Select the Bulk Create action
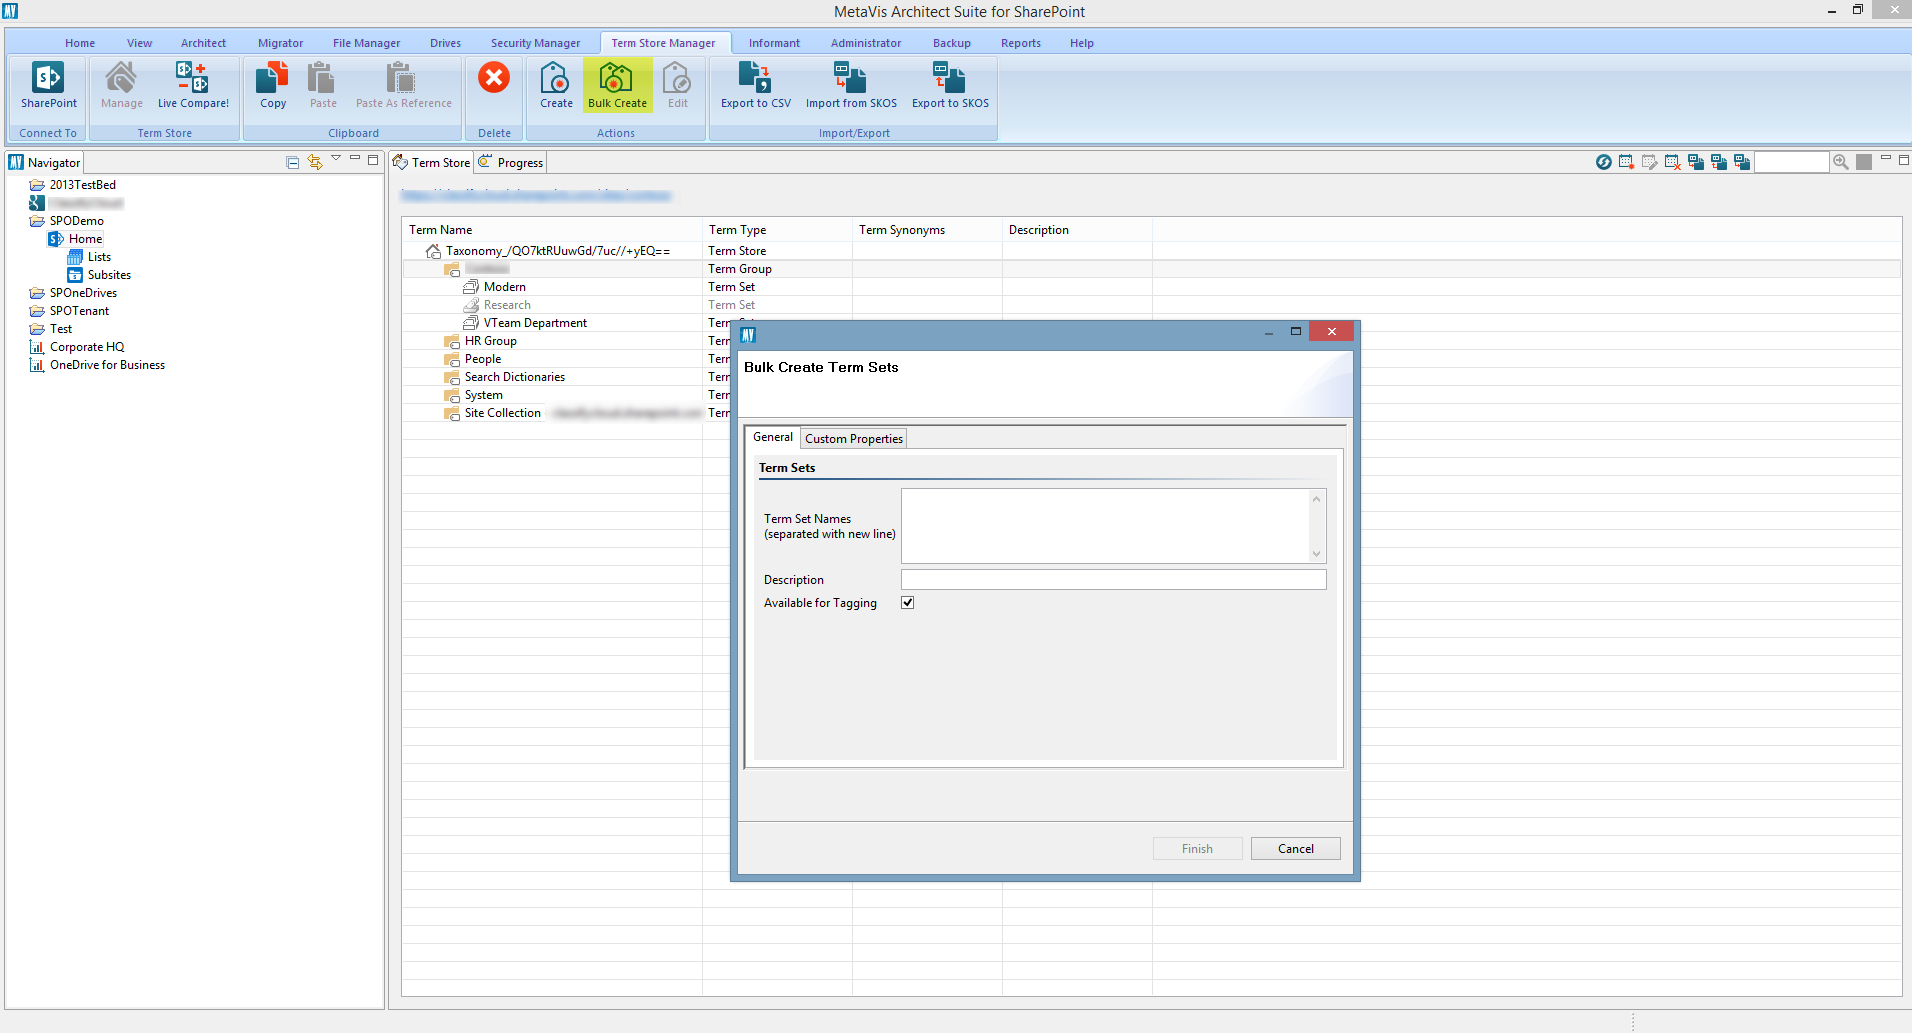Viewport: 1912px width, 1033px height. (617, 85)
